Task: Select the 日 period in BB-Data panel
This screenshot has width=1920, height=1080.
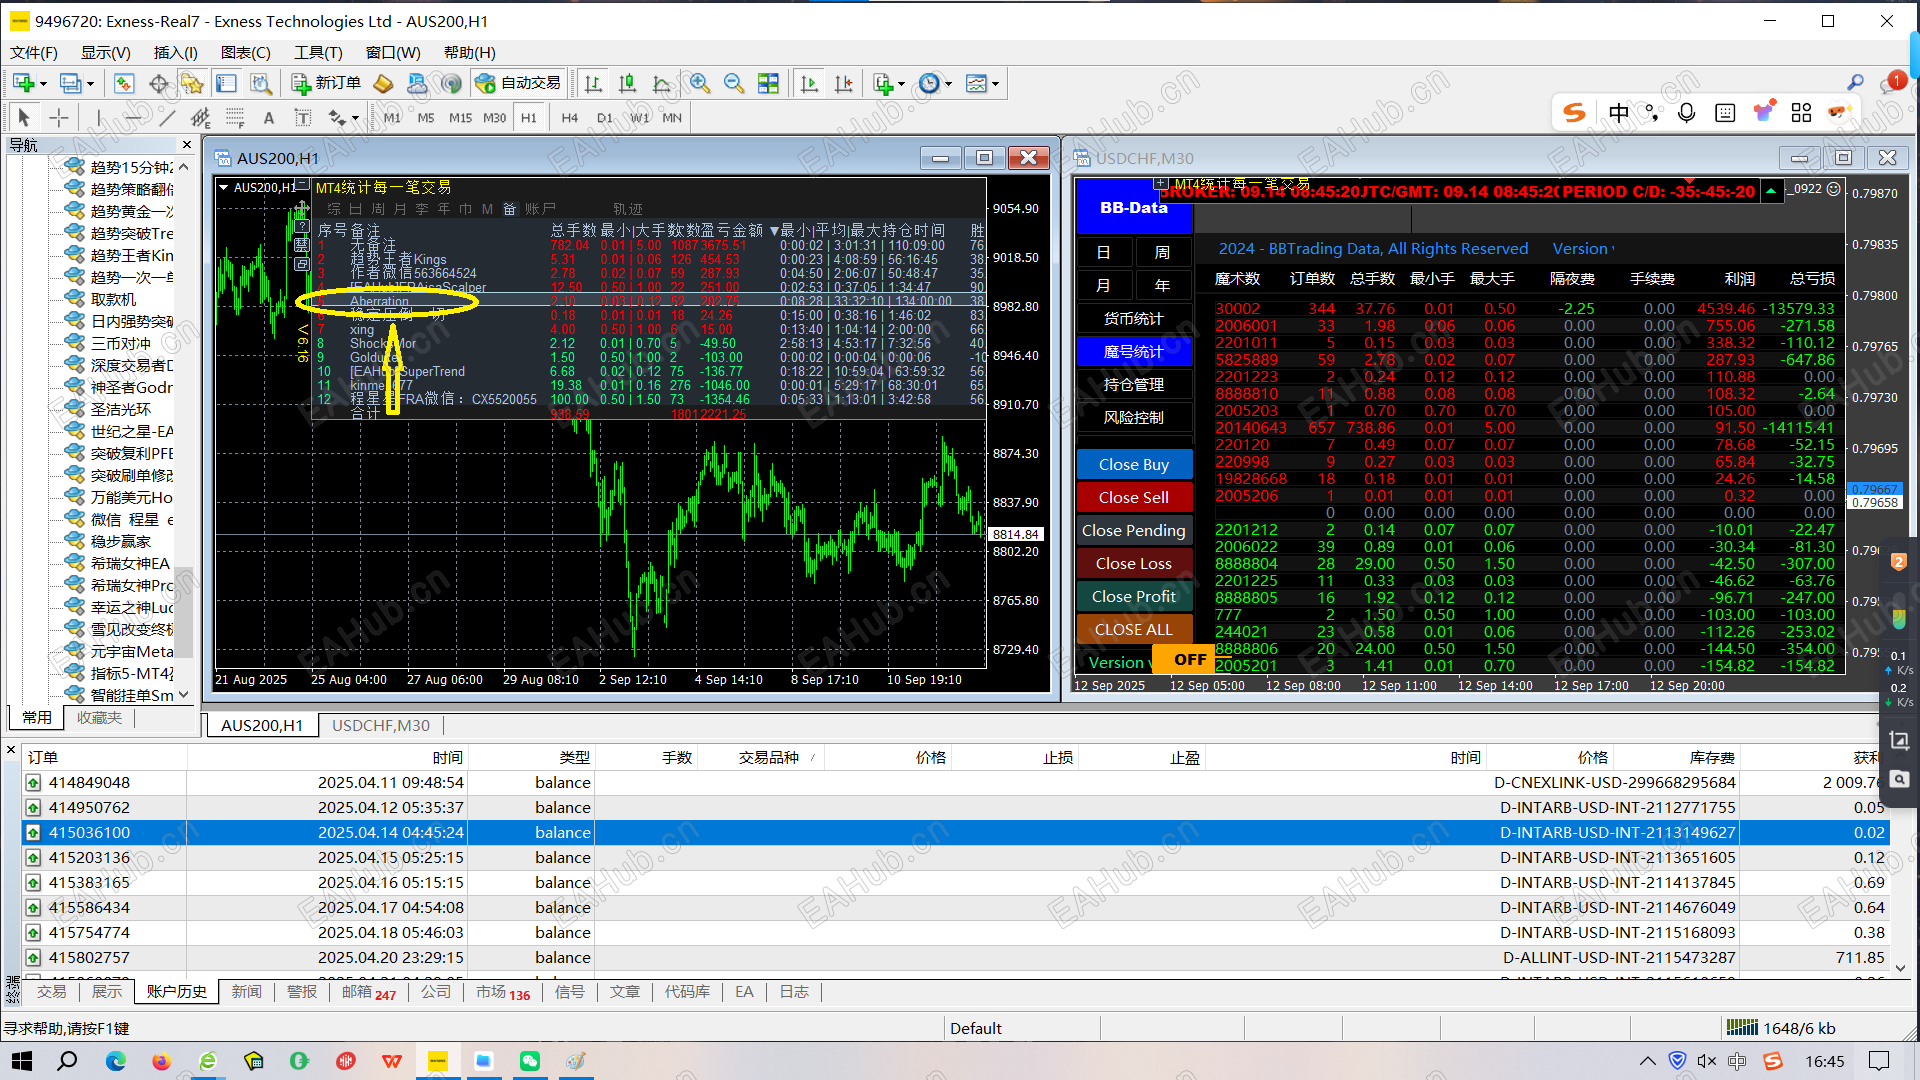Action: pyautogui.click(x=1104, y=253)
